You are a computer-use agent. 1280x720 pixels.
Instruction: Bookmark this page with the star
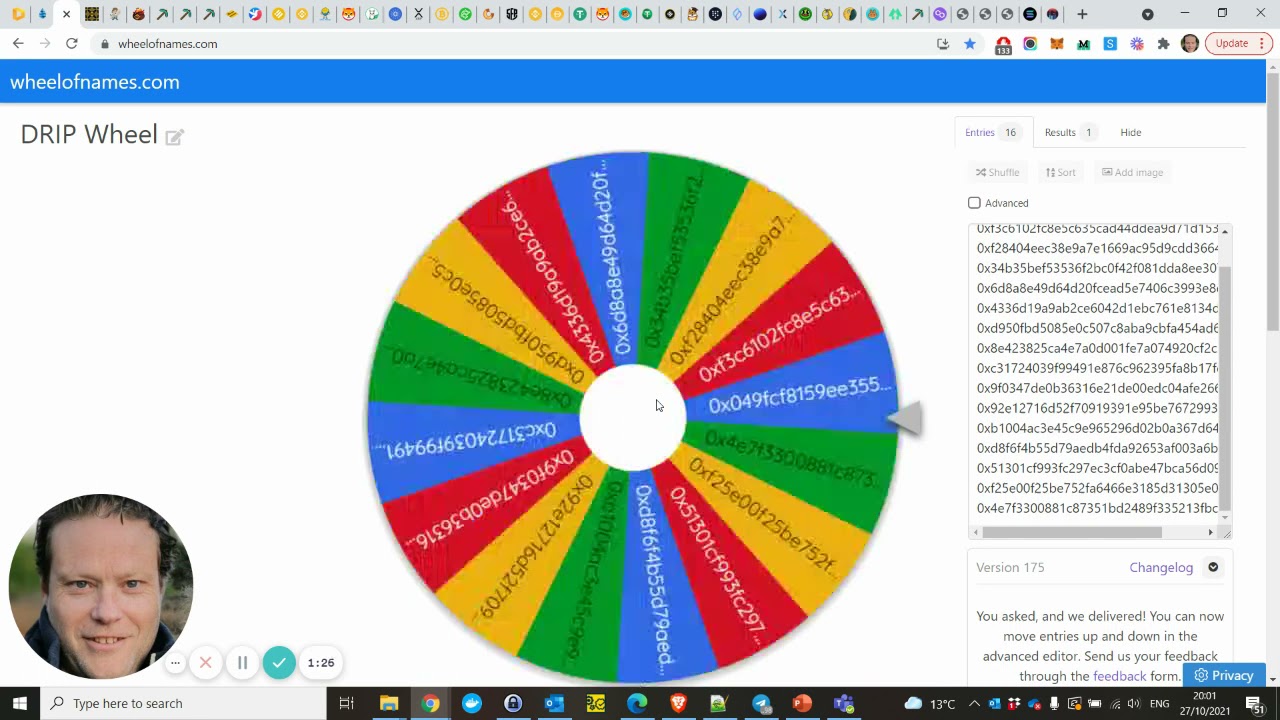coord(970,43)
